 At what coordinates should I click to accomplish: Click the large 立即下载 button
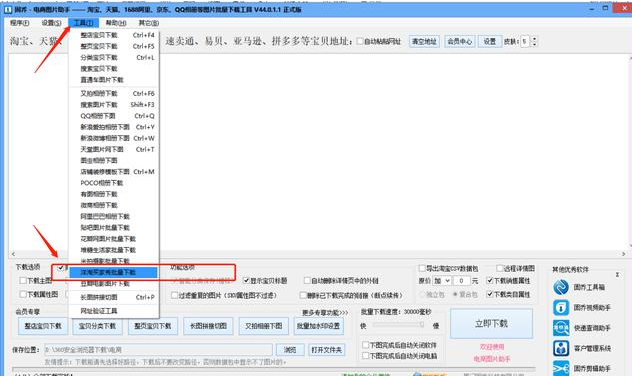491,323
